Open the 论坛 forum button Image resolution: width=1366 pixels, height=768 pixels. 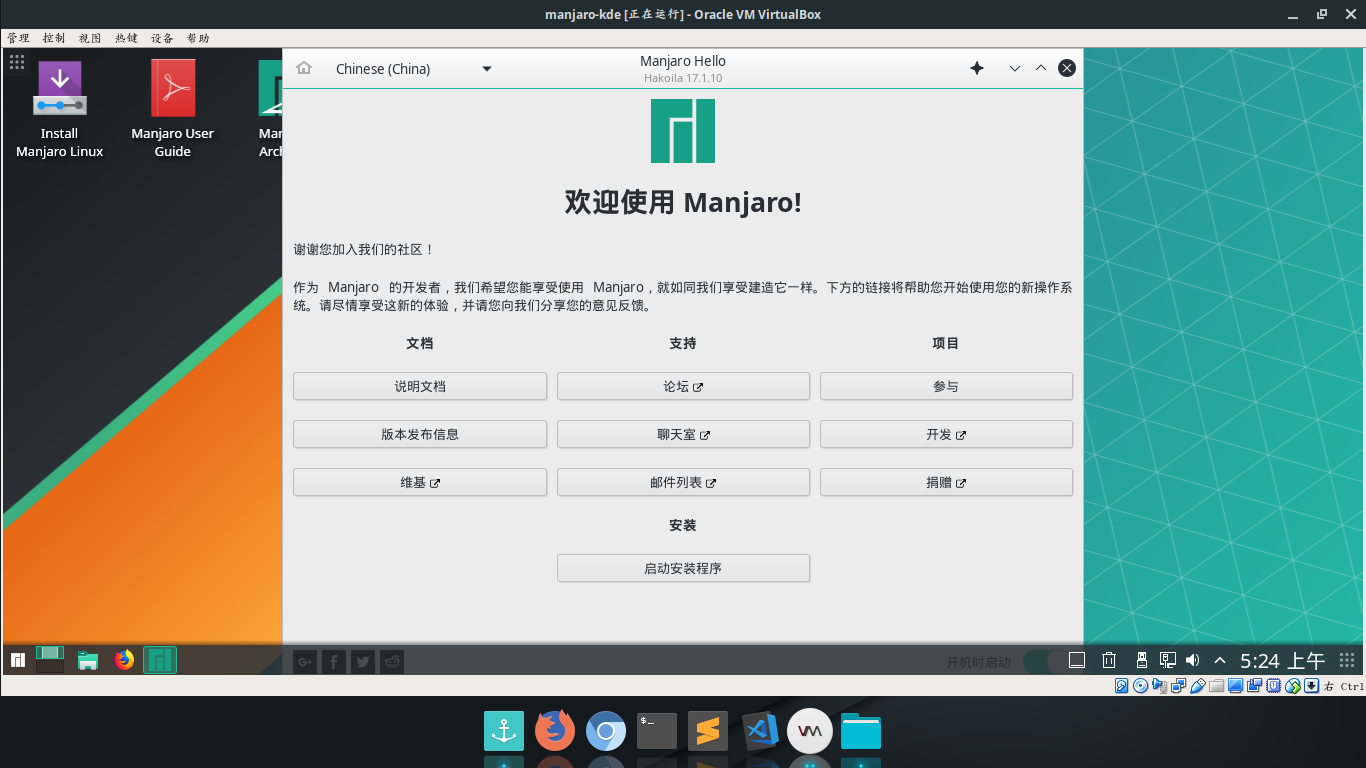(683, 386)
